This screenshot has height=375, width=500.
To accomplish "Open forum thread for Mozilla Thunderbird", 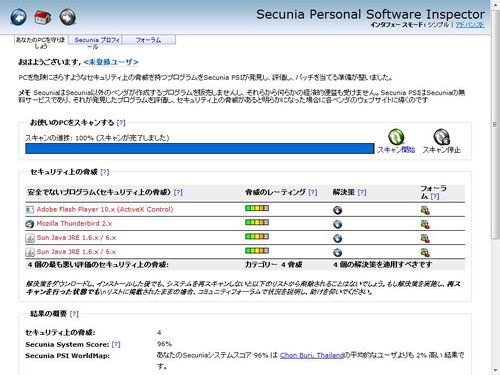I will [425, 224].
